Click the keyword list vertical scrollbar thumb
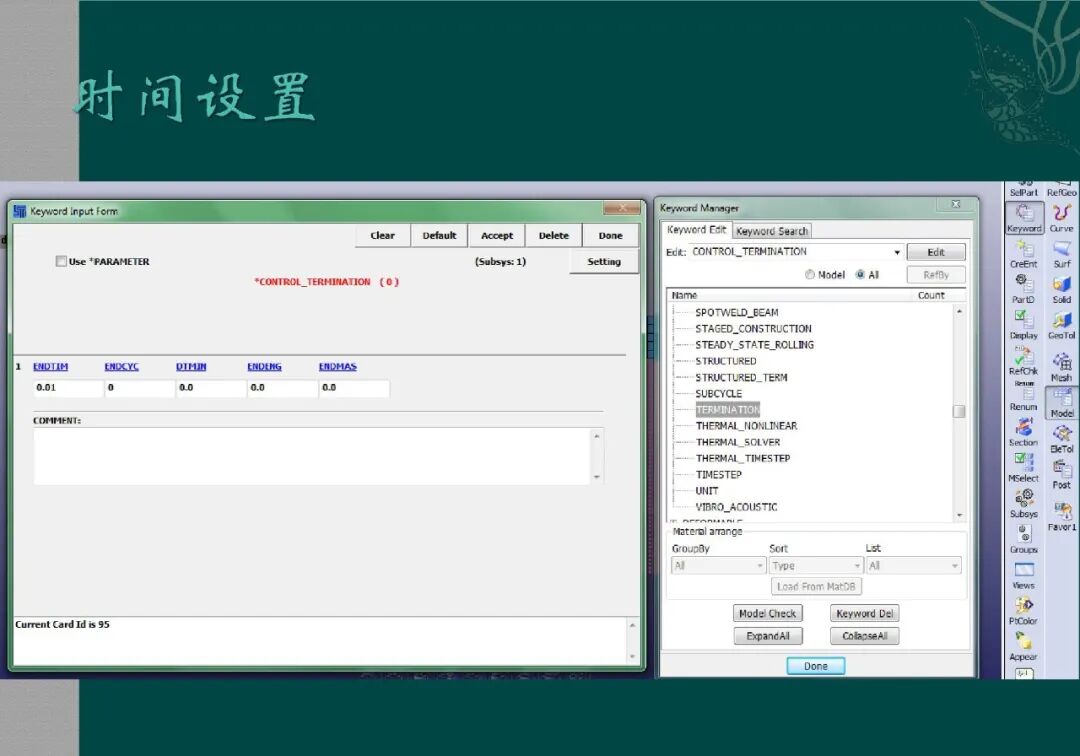The height and width of the screenshot is (756, 1080). (x=959, y=411)
